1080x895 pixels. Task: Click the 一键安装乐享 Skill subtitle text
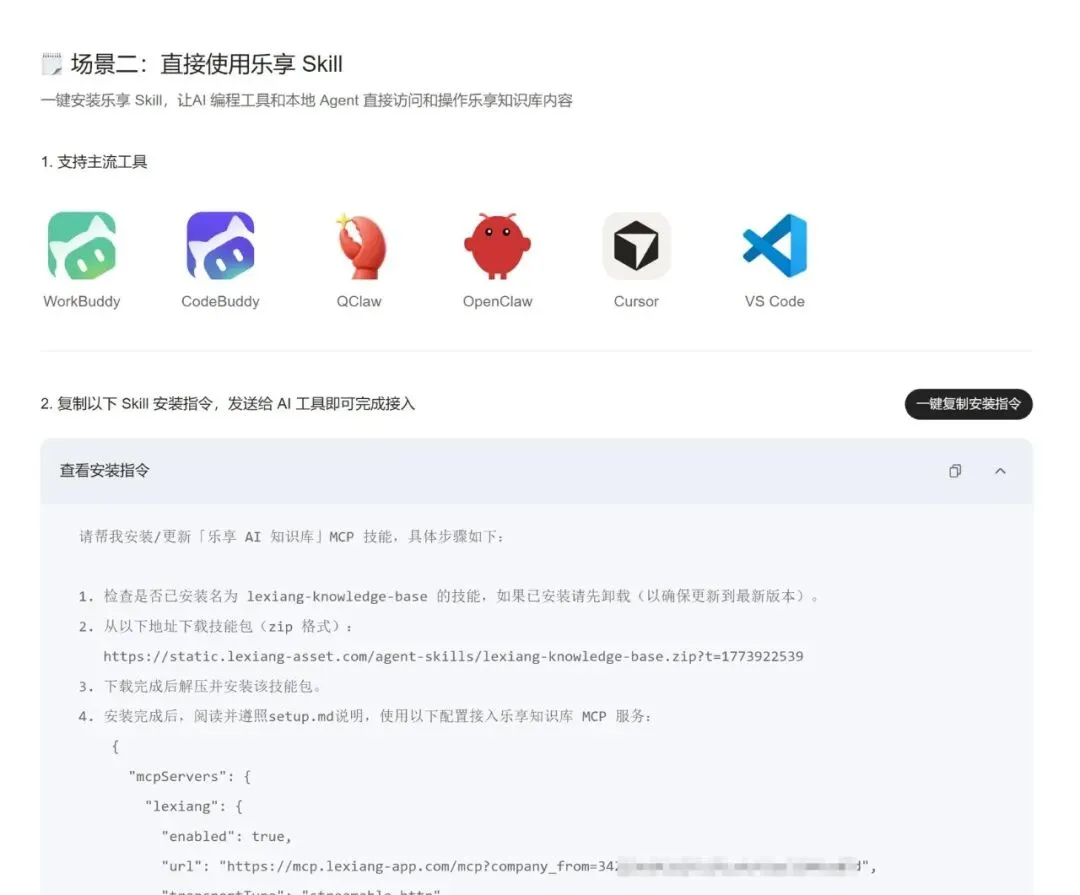(307, 101)
